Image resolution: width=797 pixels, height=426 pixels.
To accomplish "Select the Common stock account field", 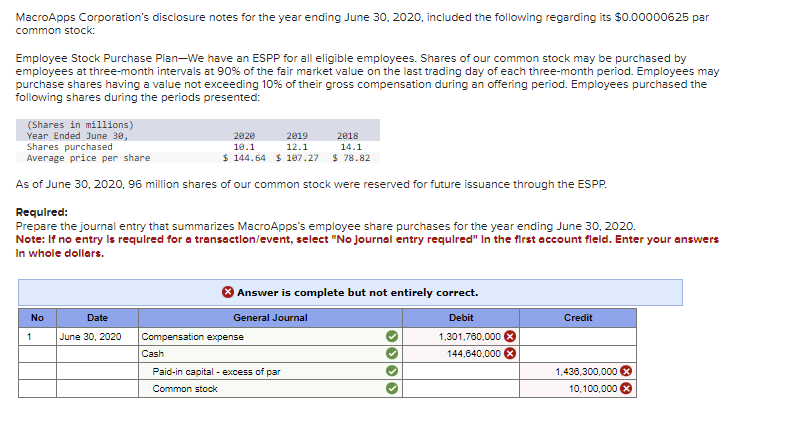I will tap(270, 389).
